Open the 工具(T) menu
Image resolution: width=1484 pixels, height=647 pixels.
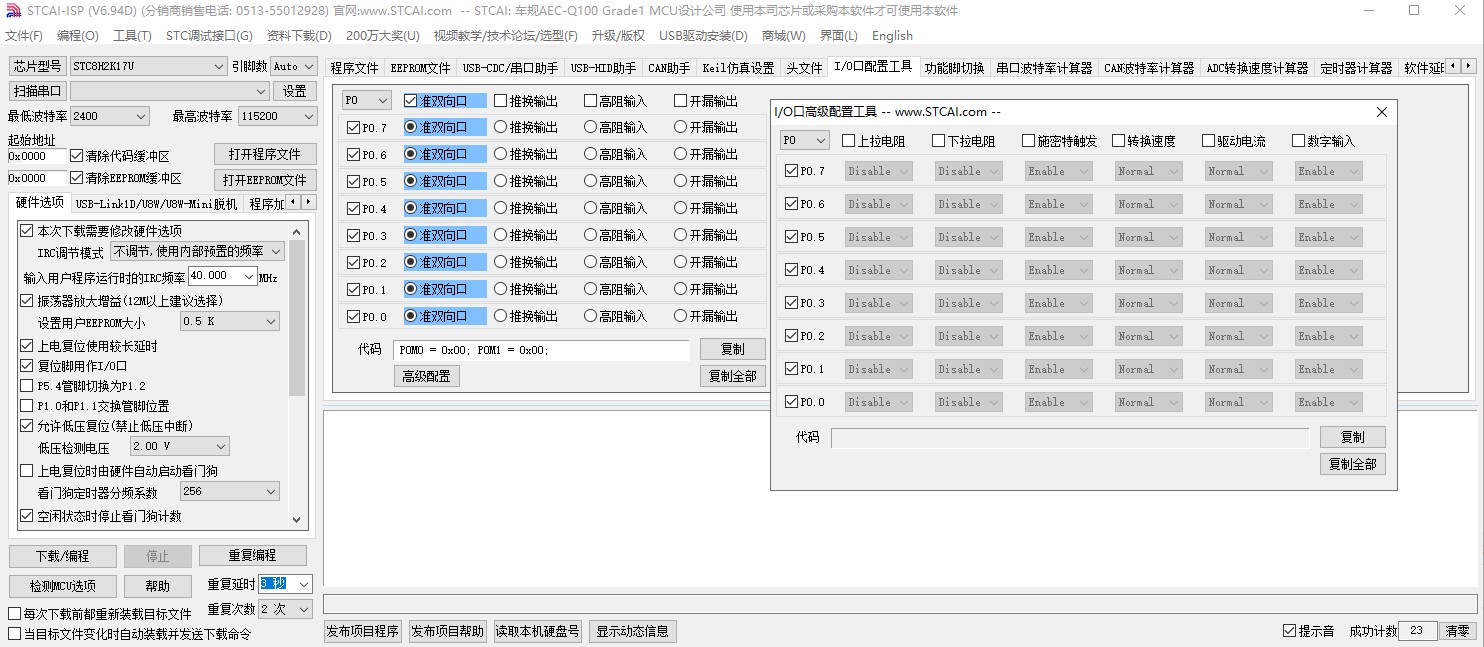[x=132, y=36]
